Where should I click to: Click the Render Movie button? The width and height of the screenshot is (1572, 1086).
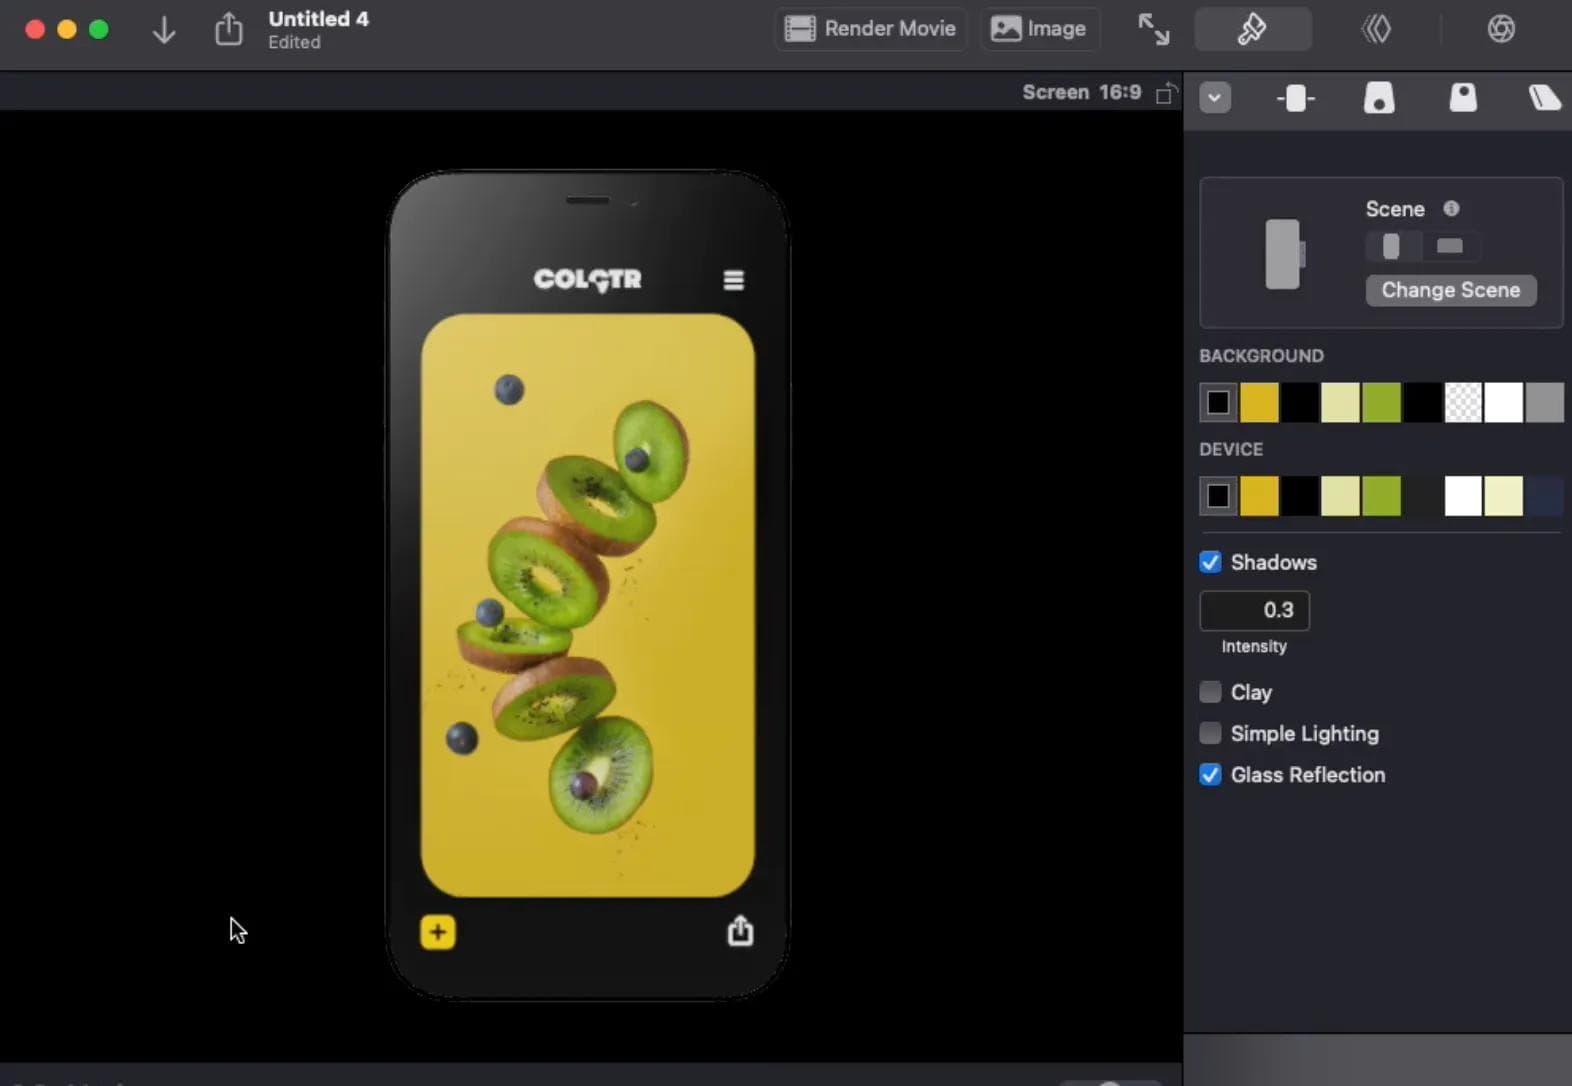[x=871, y=29]
